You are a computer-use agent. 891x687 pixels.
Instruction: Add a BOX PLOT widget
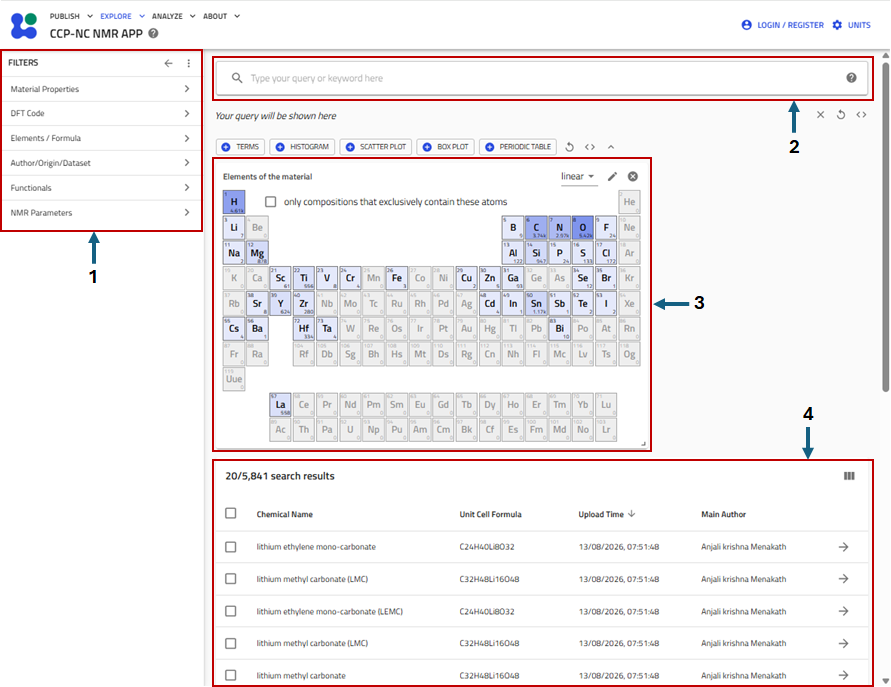click(446, 147)
